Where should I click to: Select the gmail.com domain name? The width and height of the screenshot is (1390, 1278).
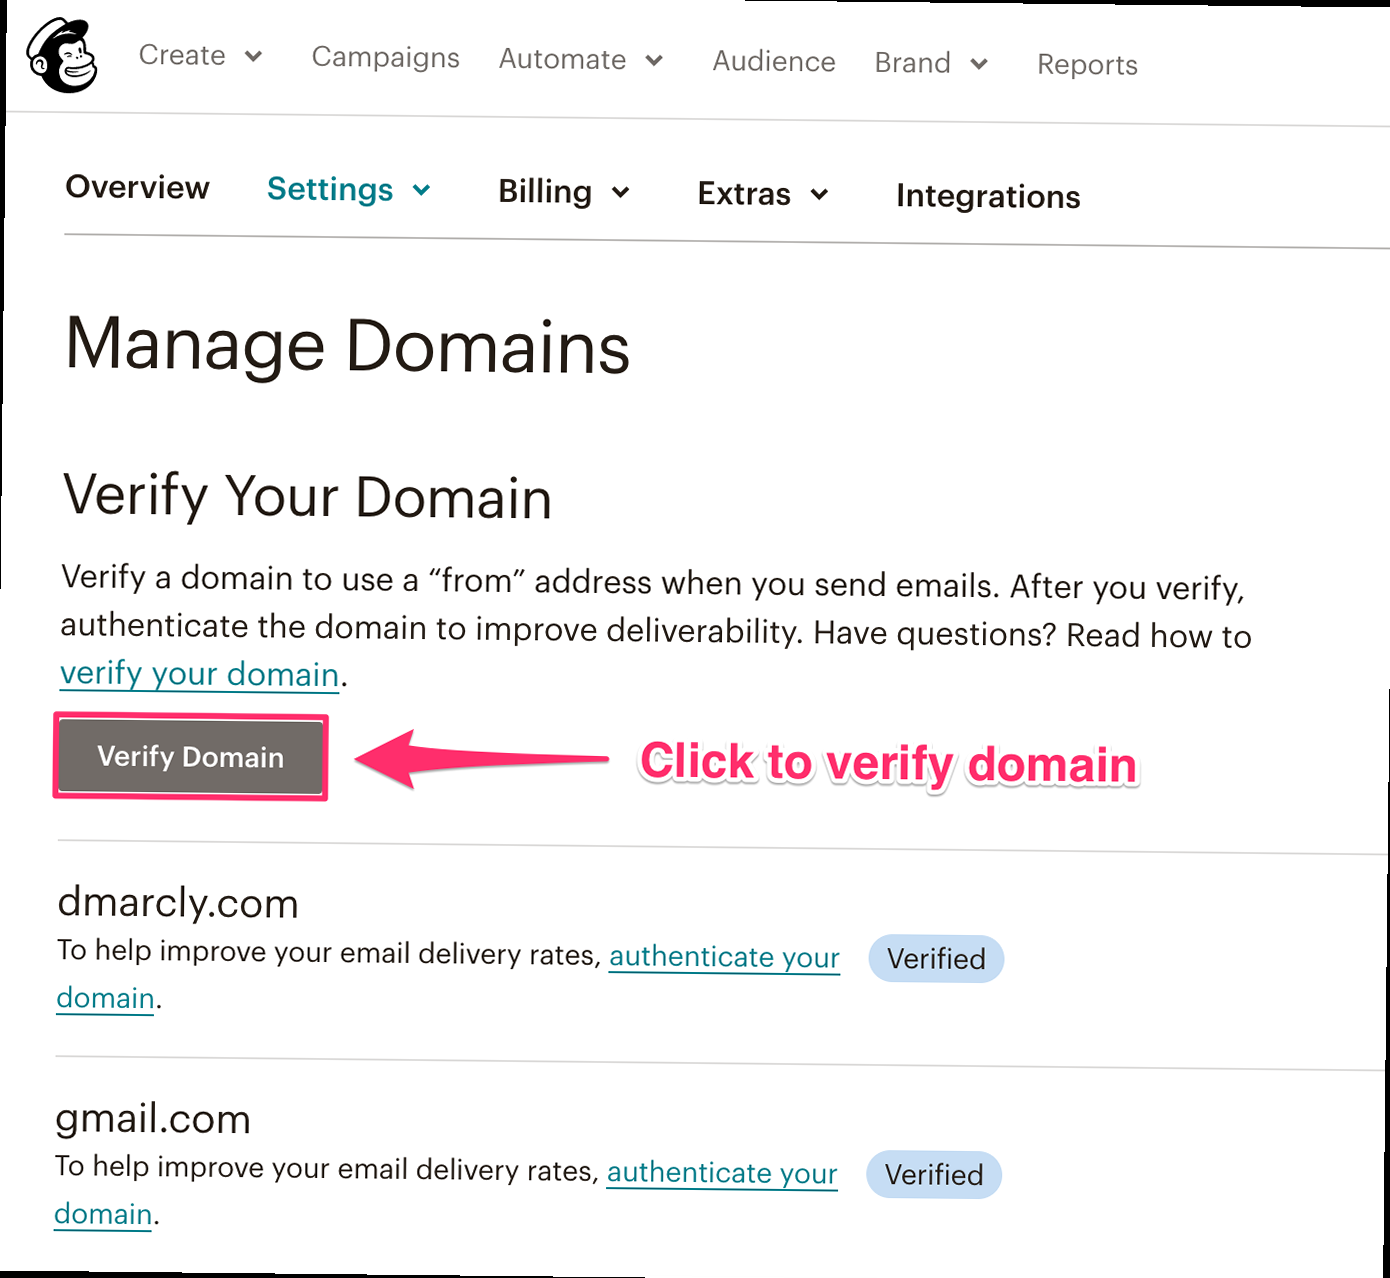tap(153, 1119)
